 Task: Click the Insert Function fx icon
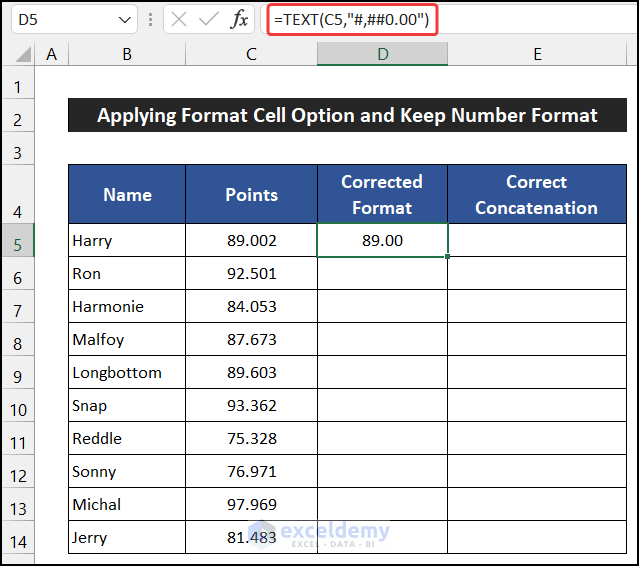239,20
